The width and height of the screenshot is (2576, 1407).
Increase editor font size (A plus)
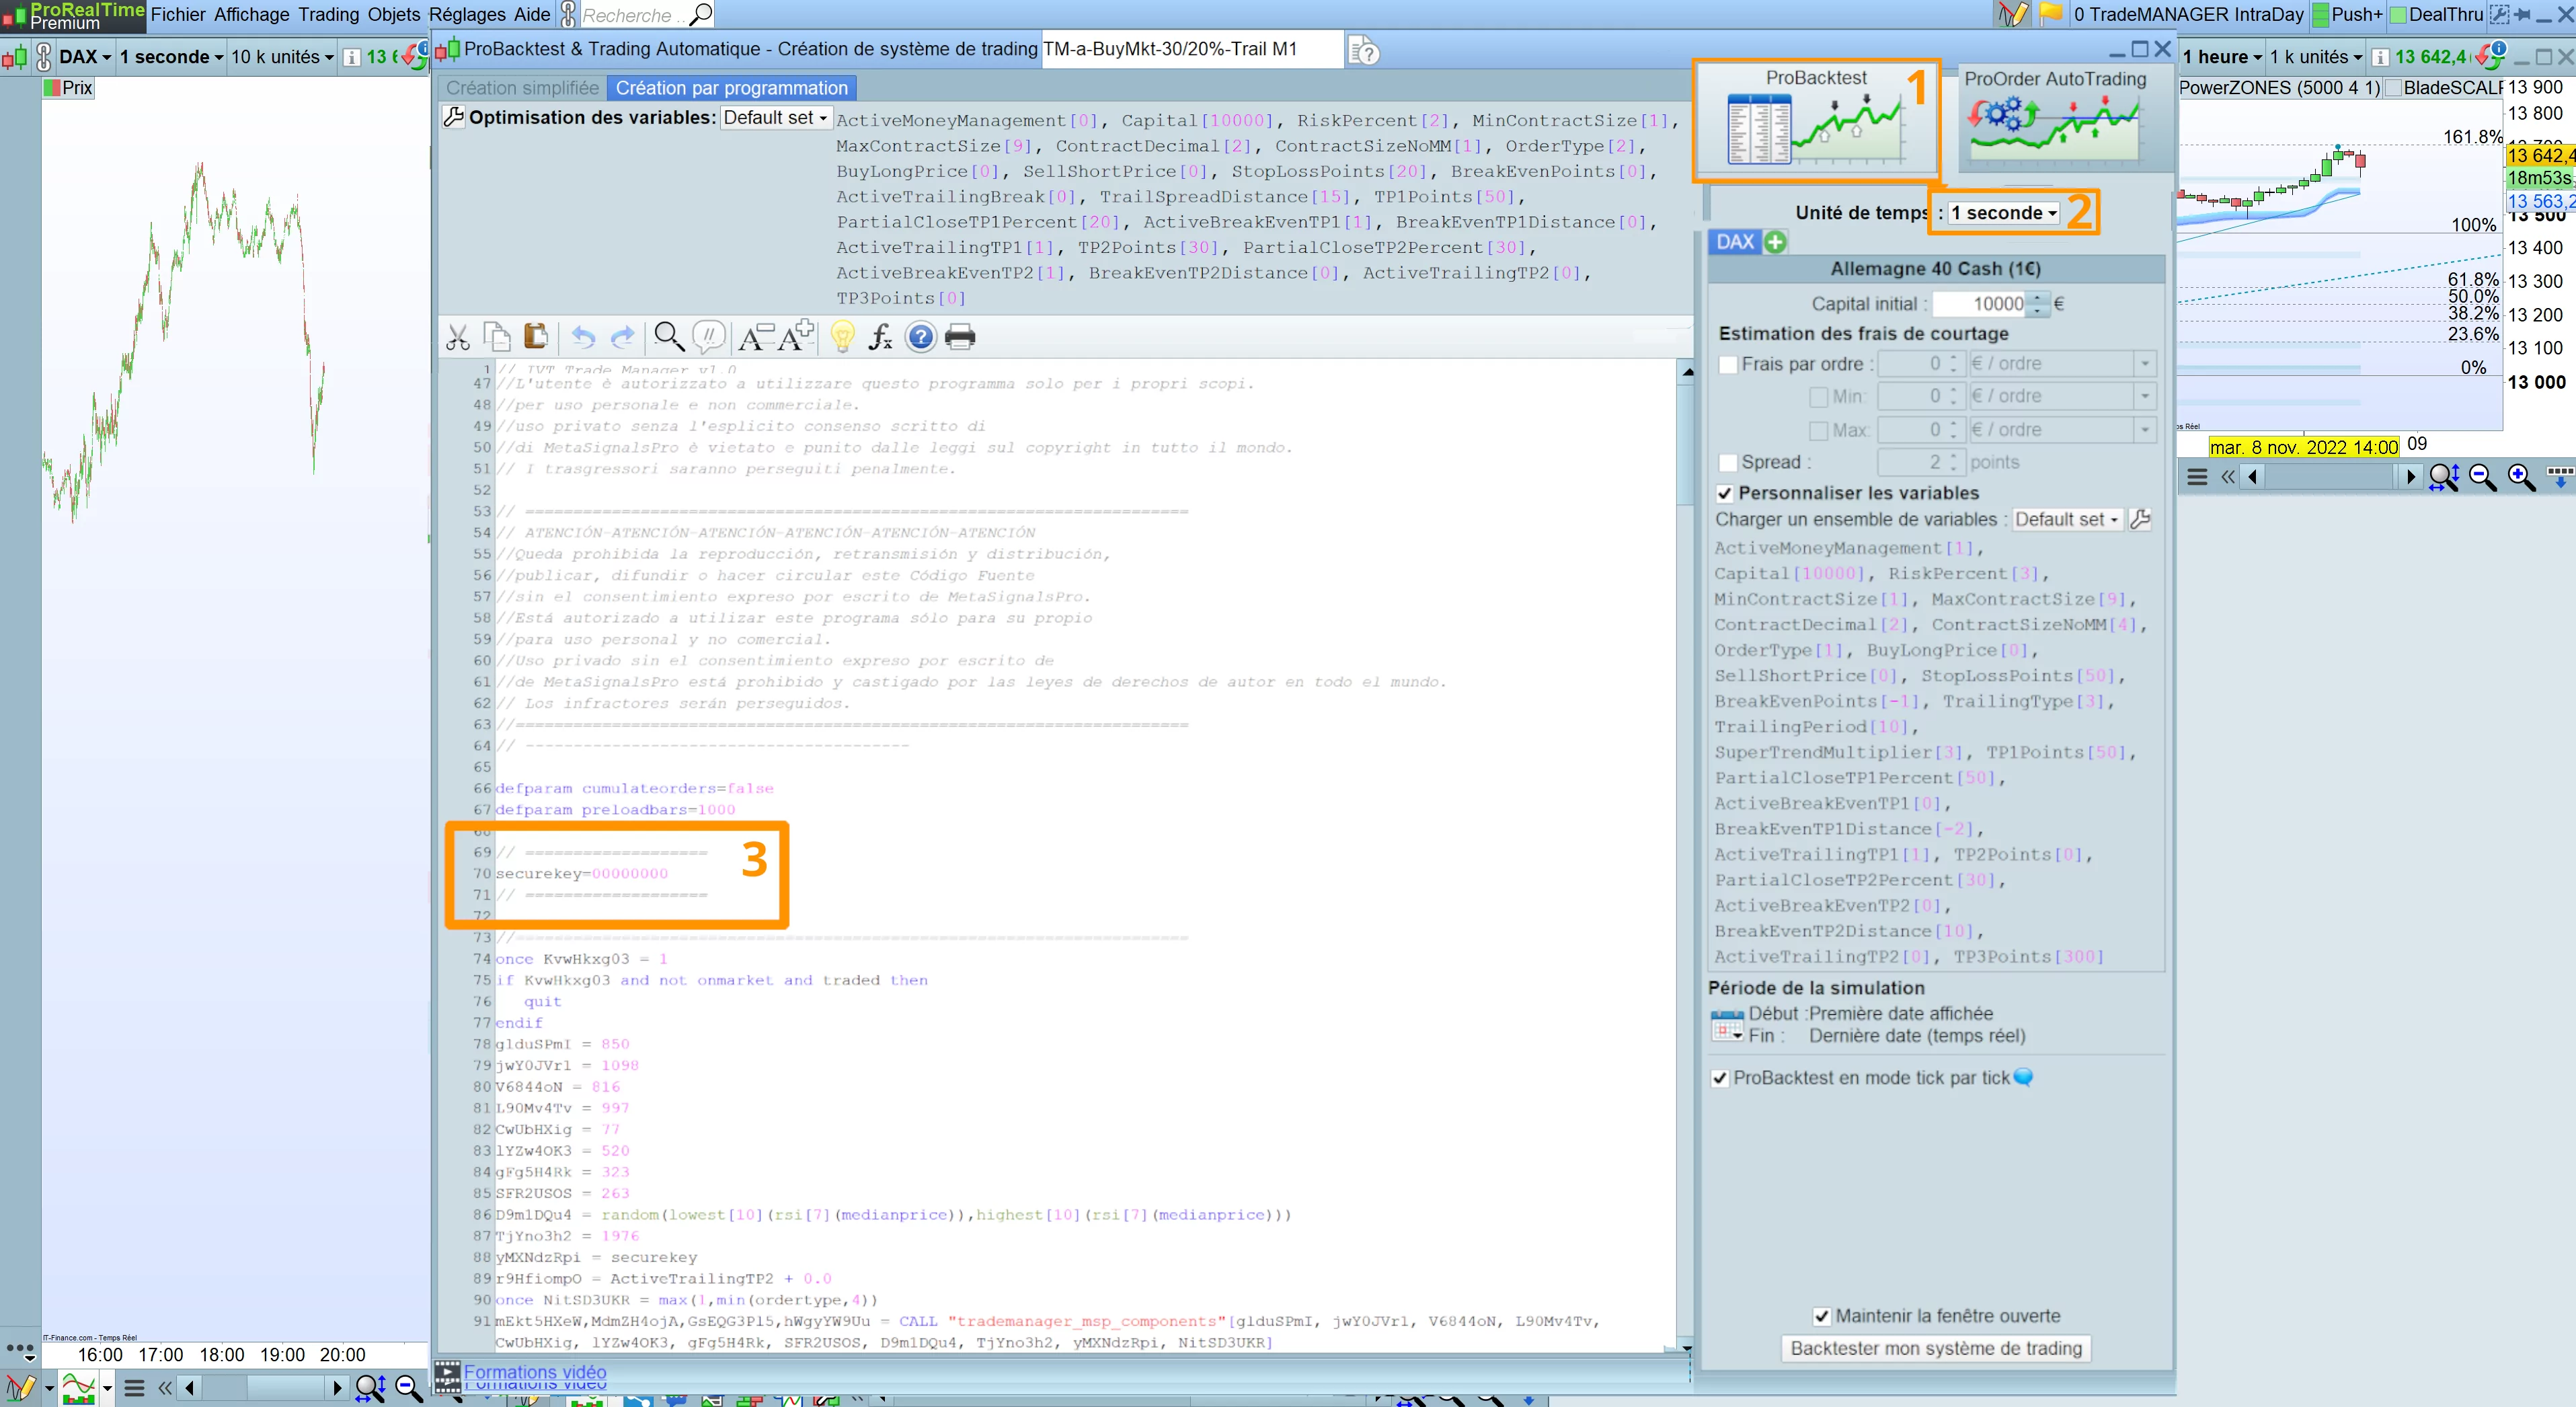click(796, 336)
